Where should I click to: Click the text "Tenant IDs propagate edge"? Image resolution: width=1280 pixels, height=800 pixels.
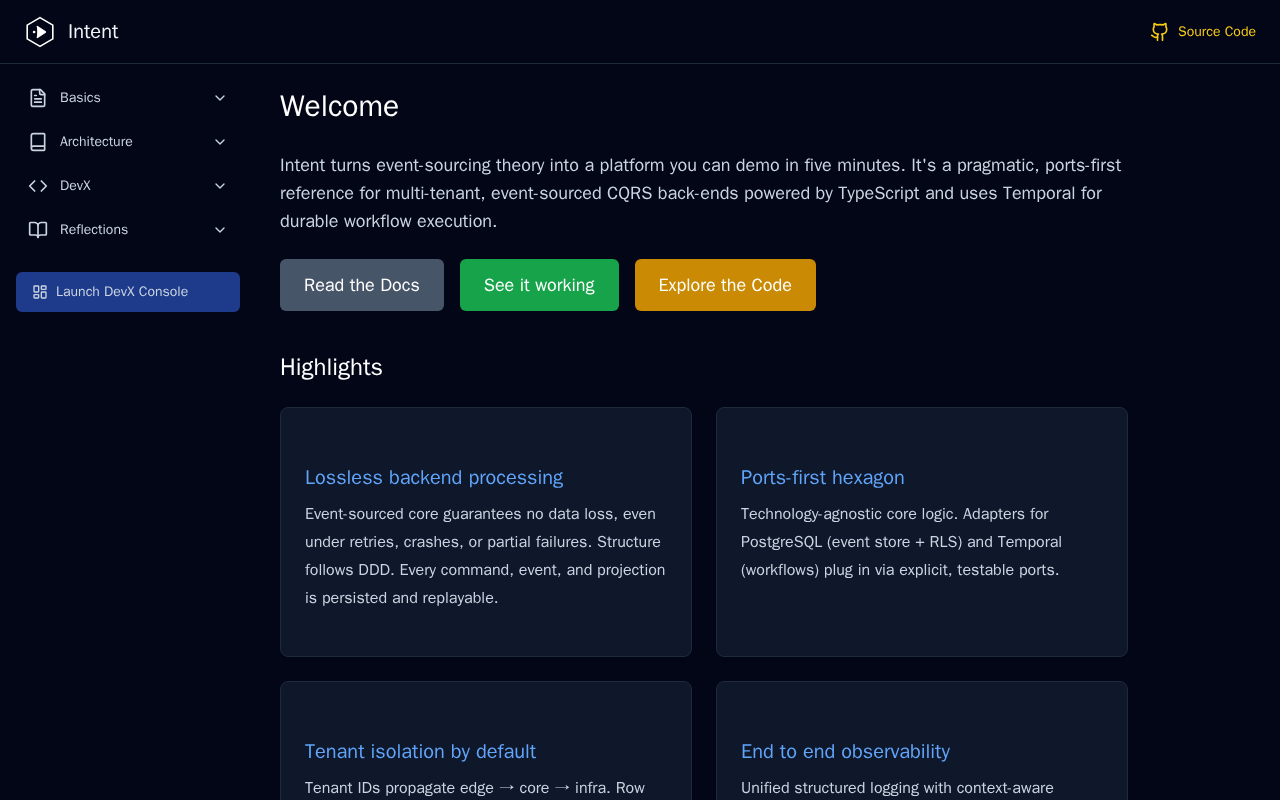click(x=399, y=788)
